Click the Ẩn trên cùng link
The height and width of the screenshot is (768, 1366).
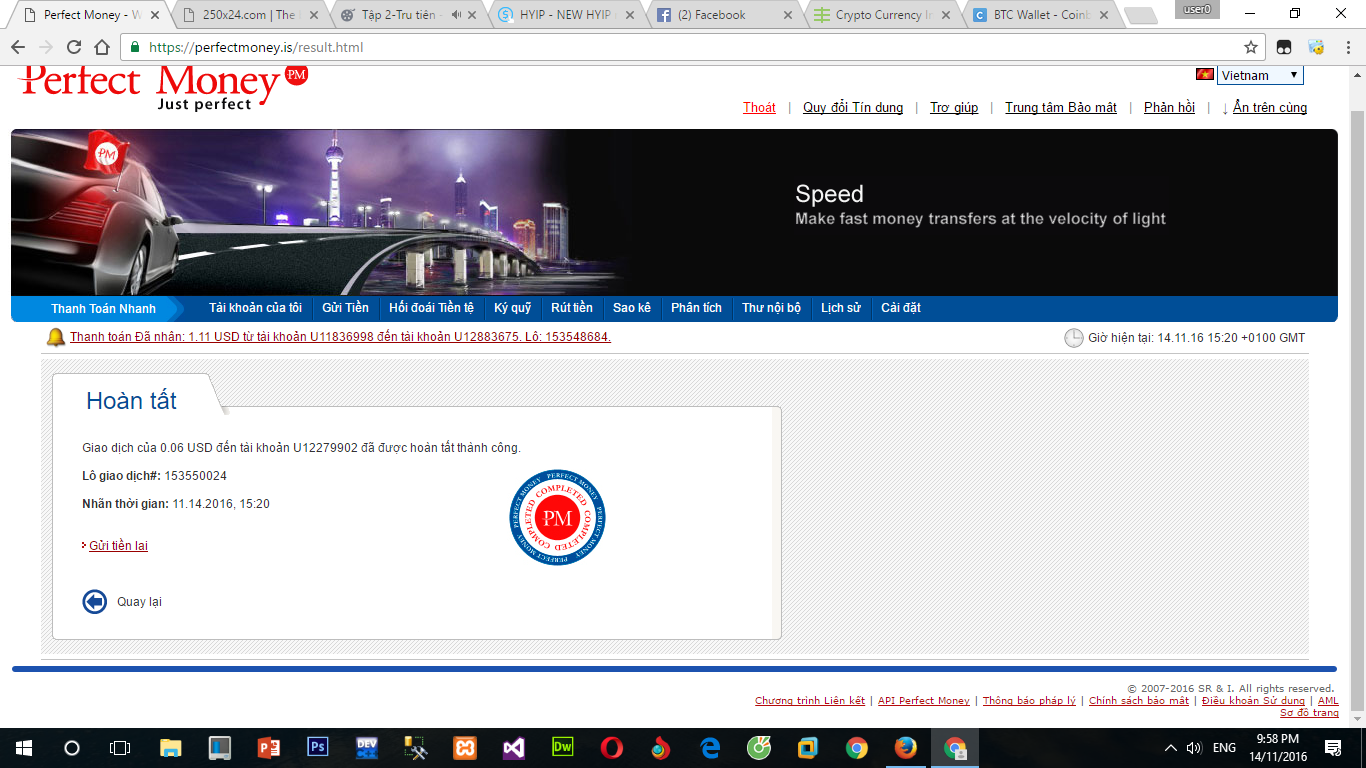click(x=1270, y=108)
